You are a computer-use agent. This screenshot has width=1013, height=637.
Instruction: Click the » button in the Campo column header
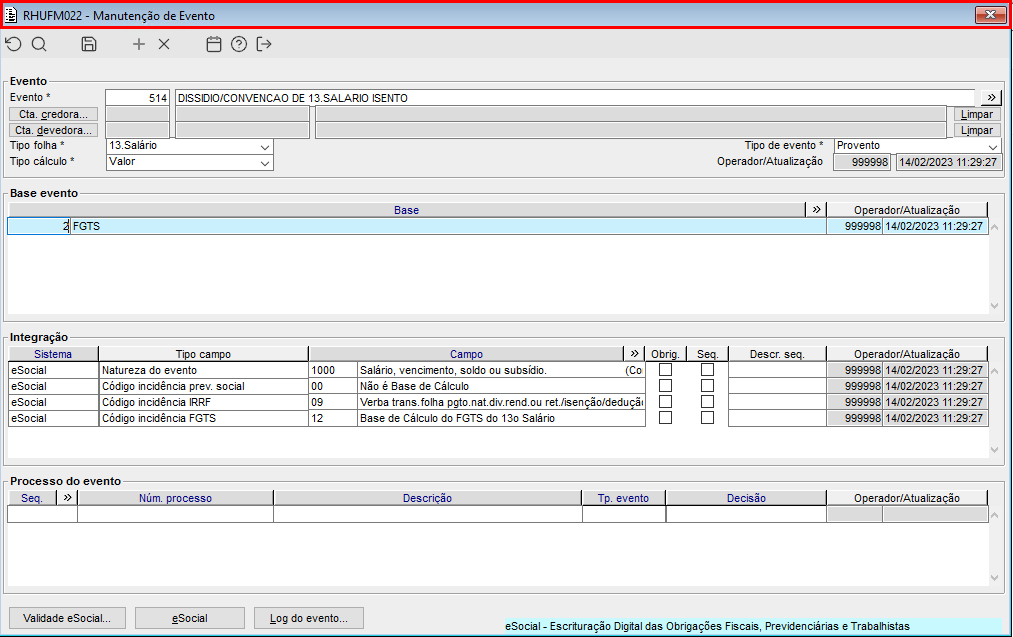634,353
